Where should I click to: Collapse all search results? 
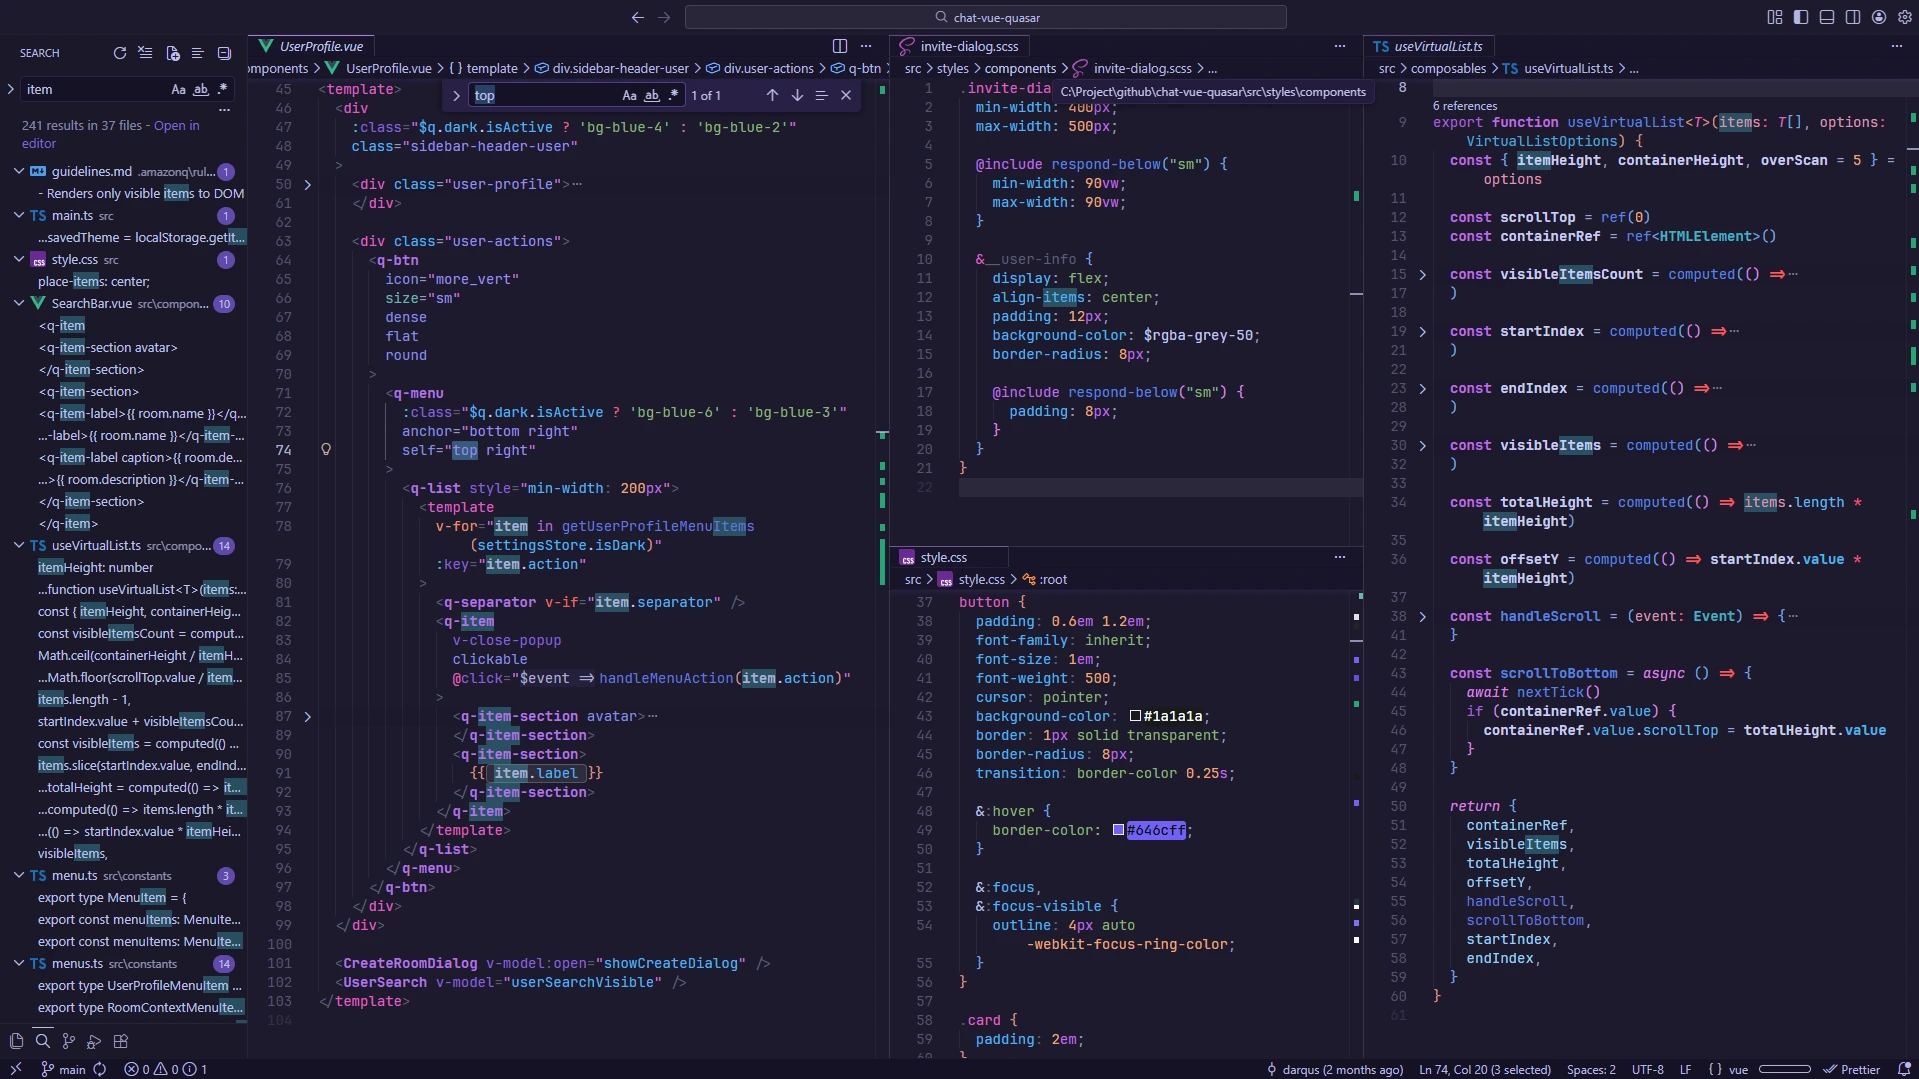[x=224, y=53]
